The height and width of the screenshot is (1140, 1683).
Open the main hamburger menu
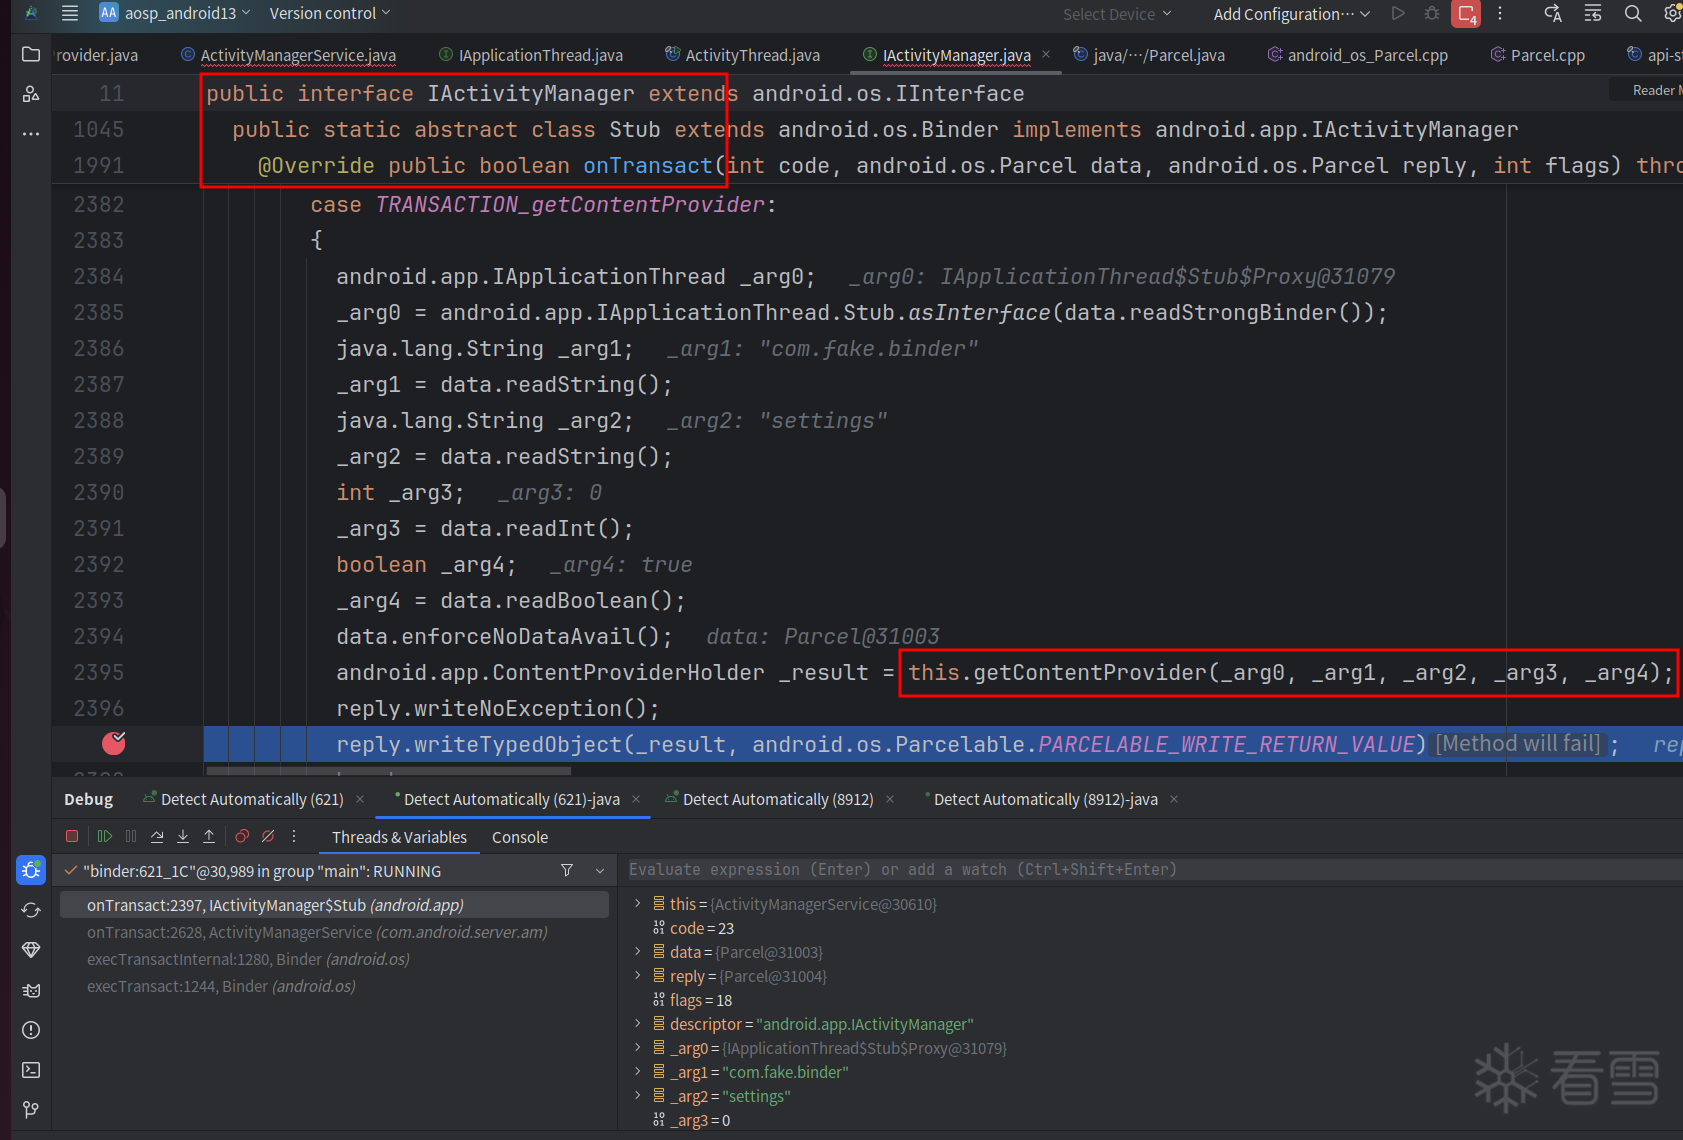(x=70, y=13)
